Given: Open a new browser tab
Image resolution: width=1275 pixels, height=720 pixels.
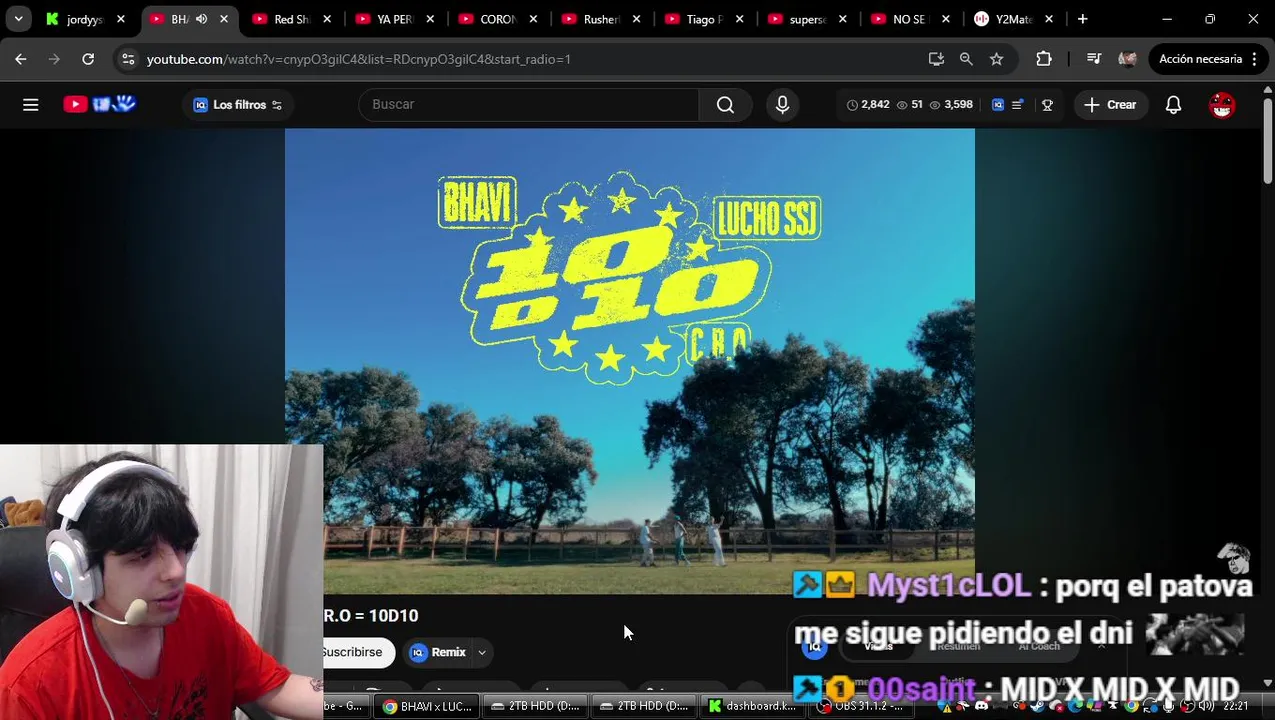Looking at the screenshot, I should [1082, 19].
